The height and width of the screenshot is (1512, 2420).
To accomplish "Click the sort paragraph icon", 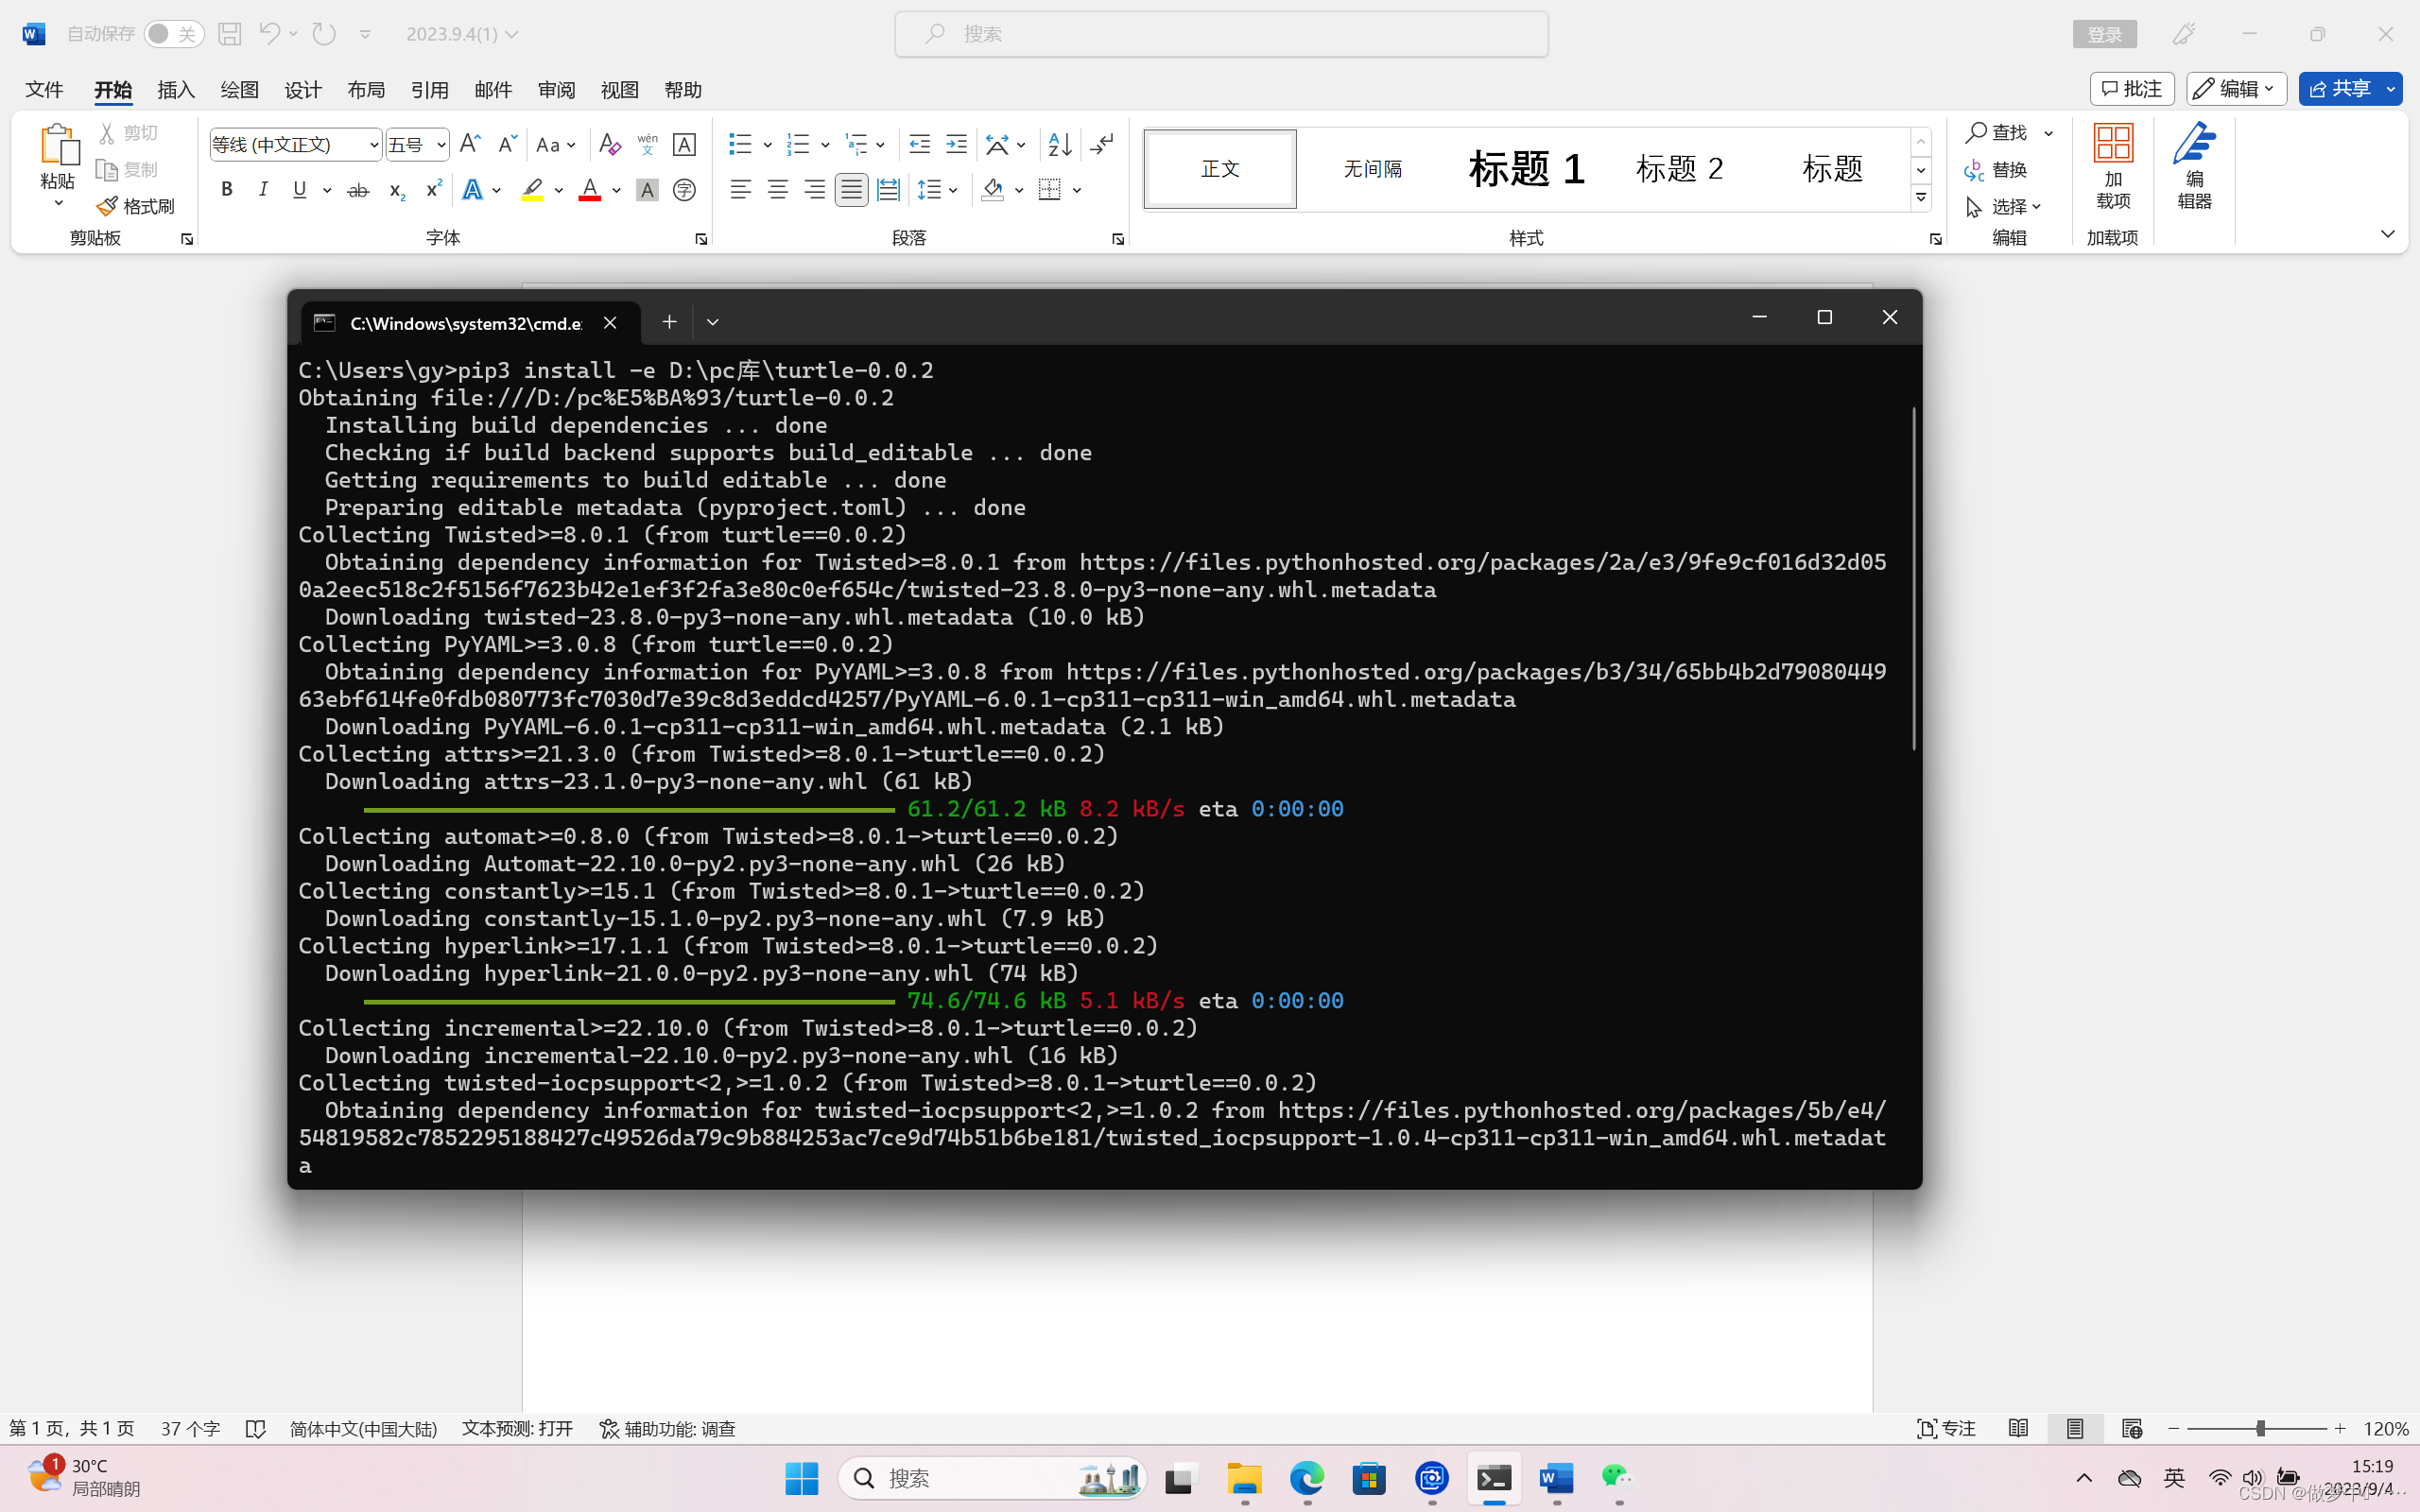I will (x=1059, y=145).
